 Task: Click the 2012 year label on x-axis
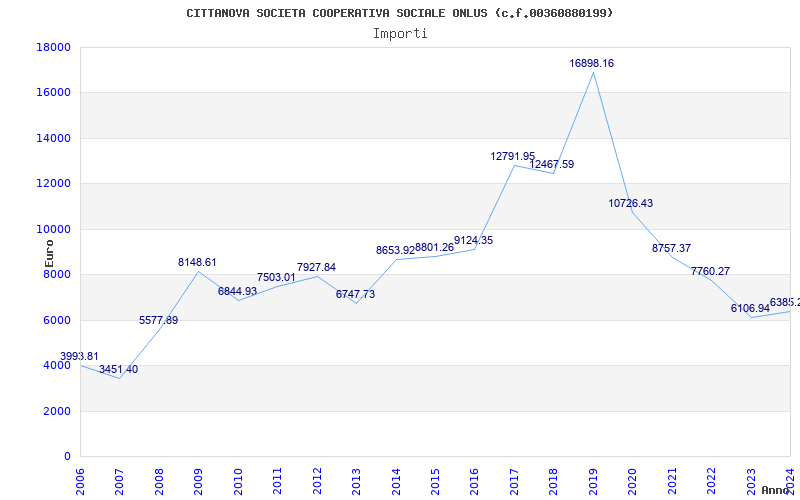(317, 481)
